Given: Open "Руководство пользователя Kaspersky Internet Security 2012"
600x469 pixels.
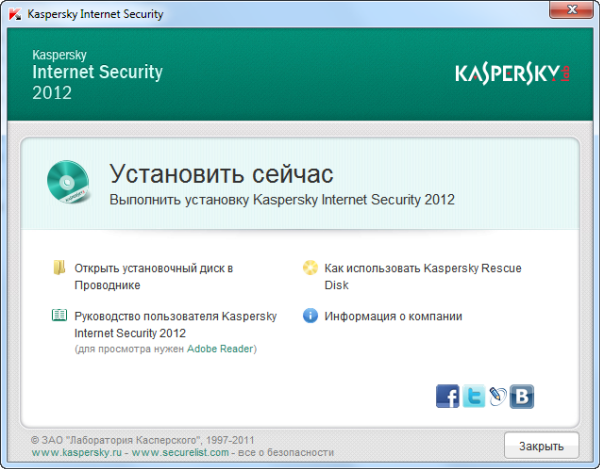Looking at the screenshot, I should (175, 324).
